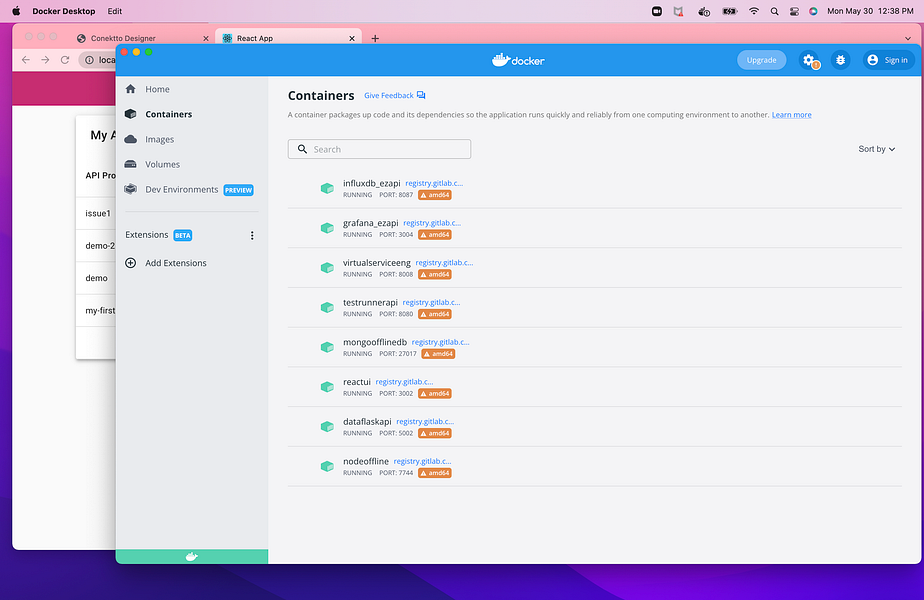Screen dimensions: 924x600
Task: Click influxdb_ezapi container icon
Action: 327,189
